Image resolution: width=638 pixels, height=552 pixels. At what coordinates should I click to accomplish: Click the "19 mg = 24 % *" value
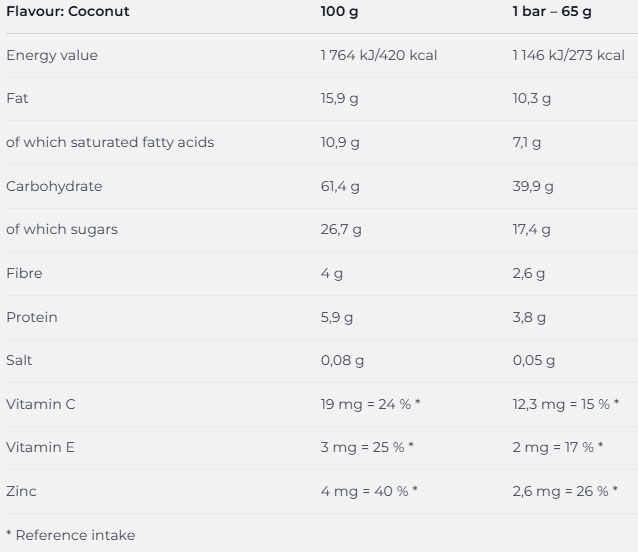coord(370,404)
